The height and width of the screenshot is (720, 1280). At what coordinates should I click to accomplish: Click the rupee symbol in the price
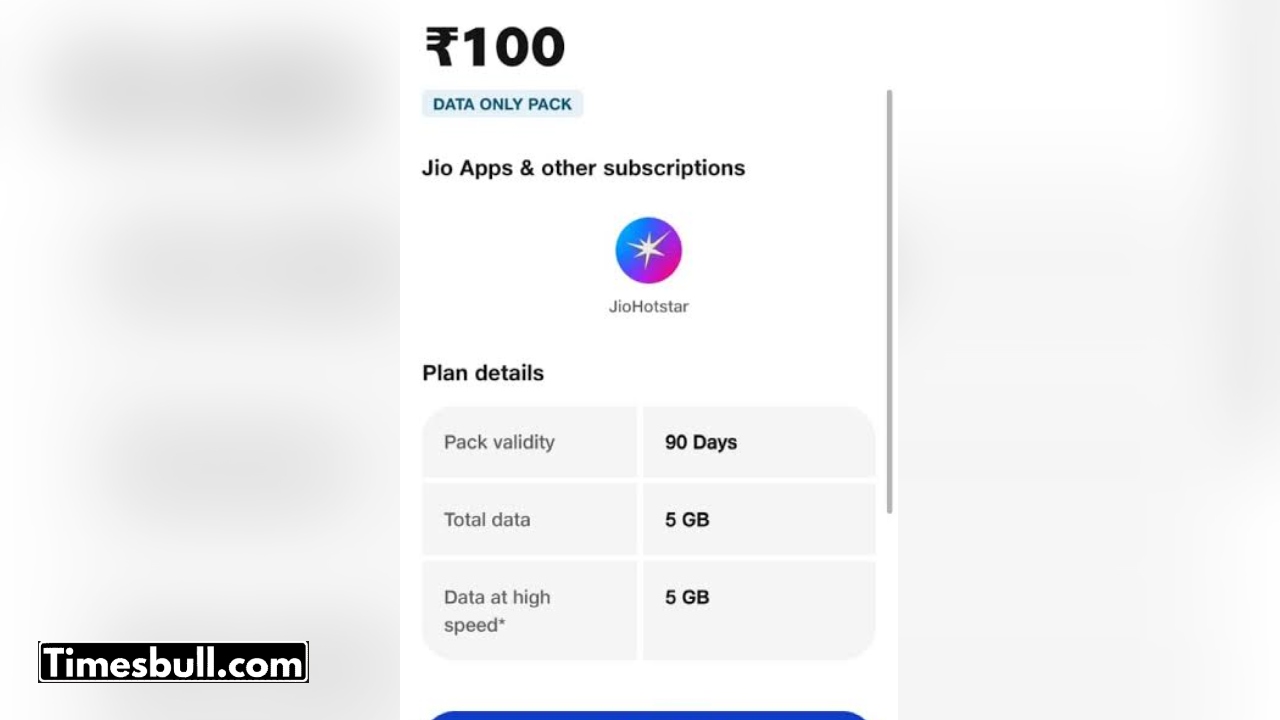441,47
